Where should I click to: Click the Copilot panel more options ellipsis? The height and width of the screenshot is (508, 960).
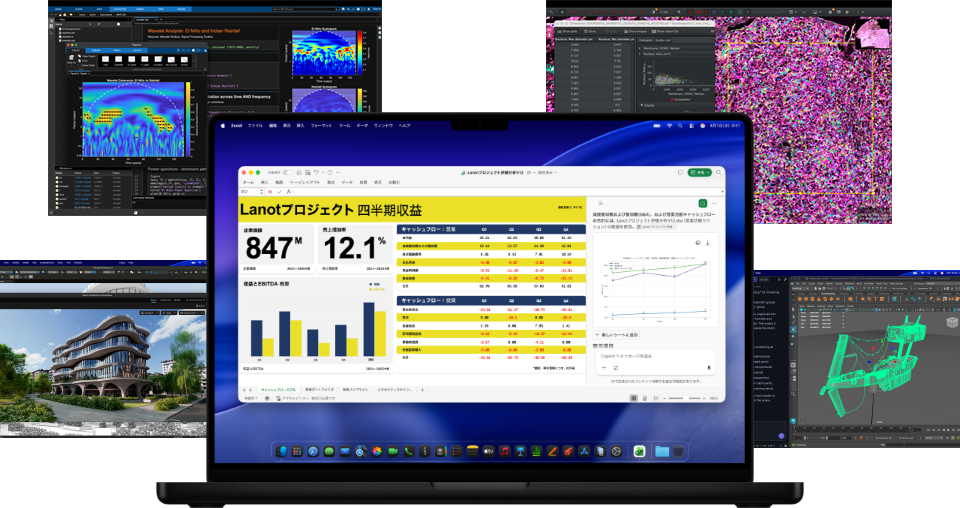716,204
